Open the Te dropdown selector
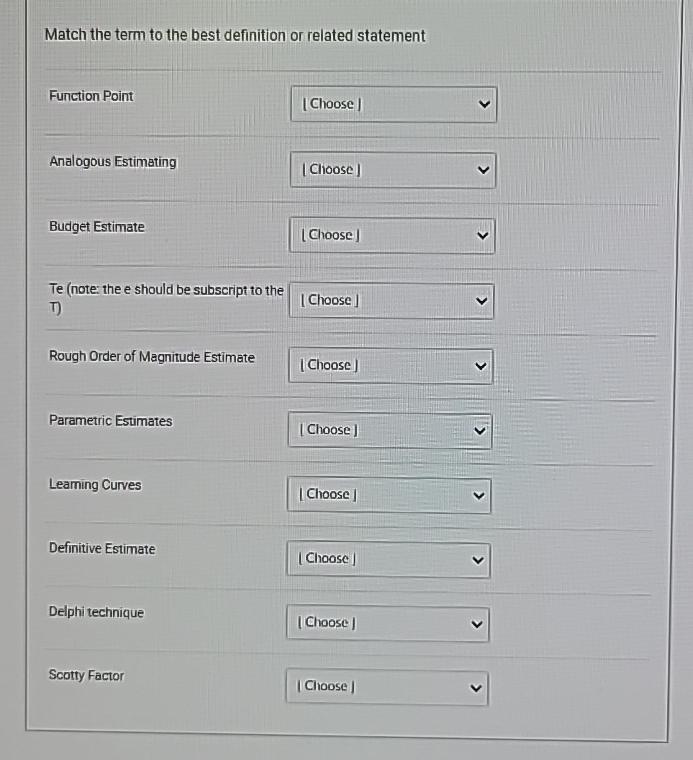 (392, 301)
